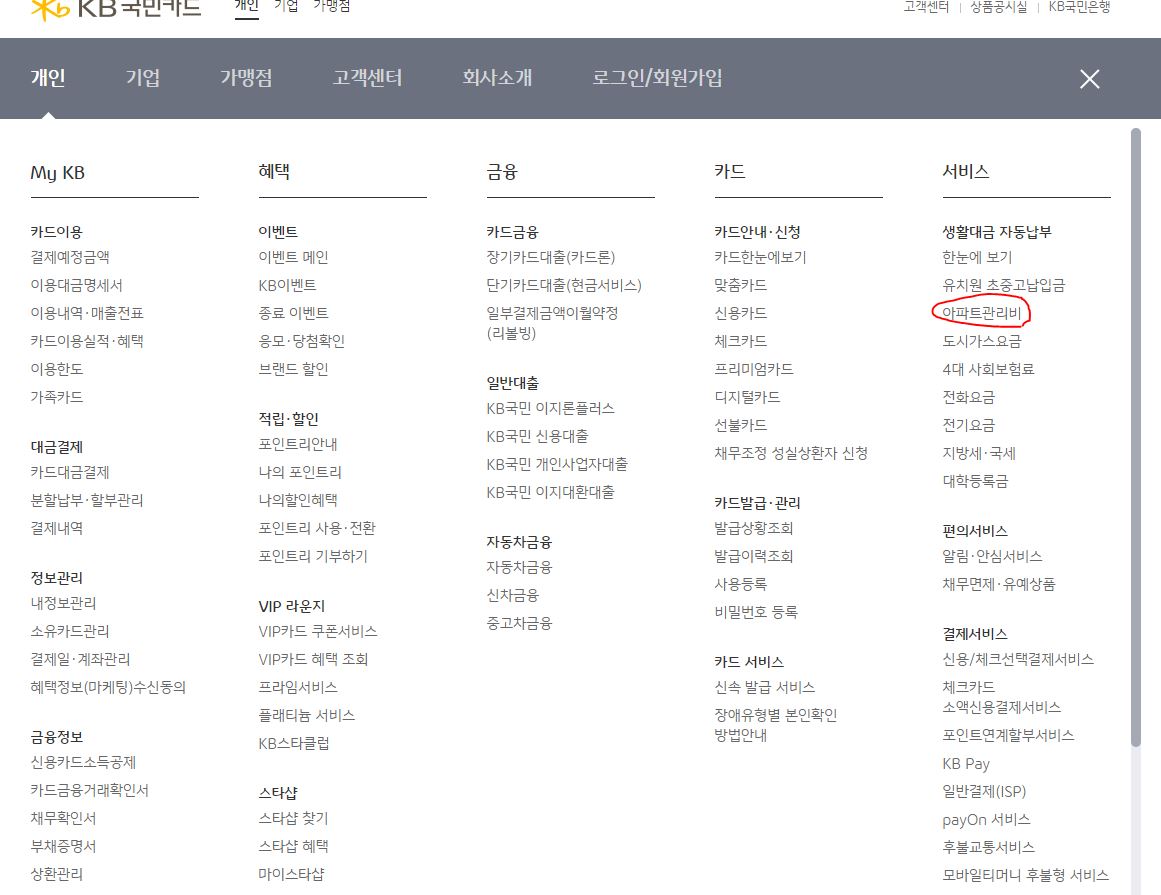Select 알림·안심서비스
Screen dimensions: 1161x895
point(992,556)
